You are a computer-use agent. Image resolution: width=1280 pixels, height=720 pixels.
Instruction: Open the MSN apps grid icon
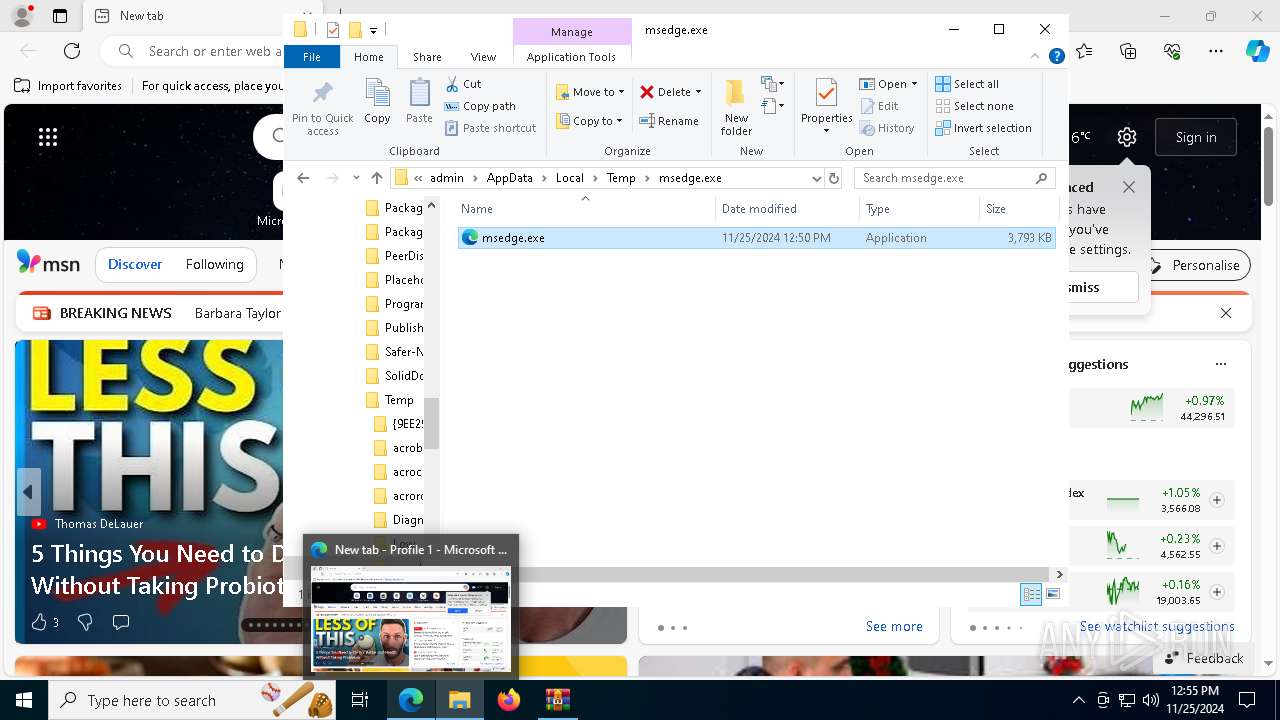click(48, 137)
